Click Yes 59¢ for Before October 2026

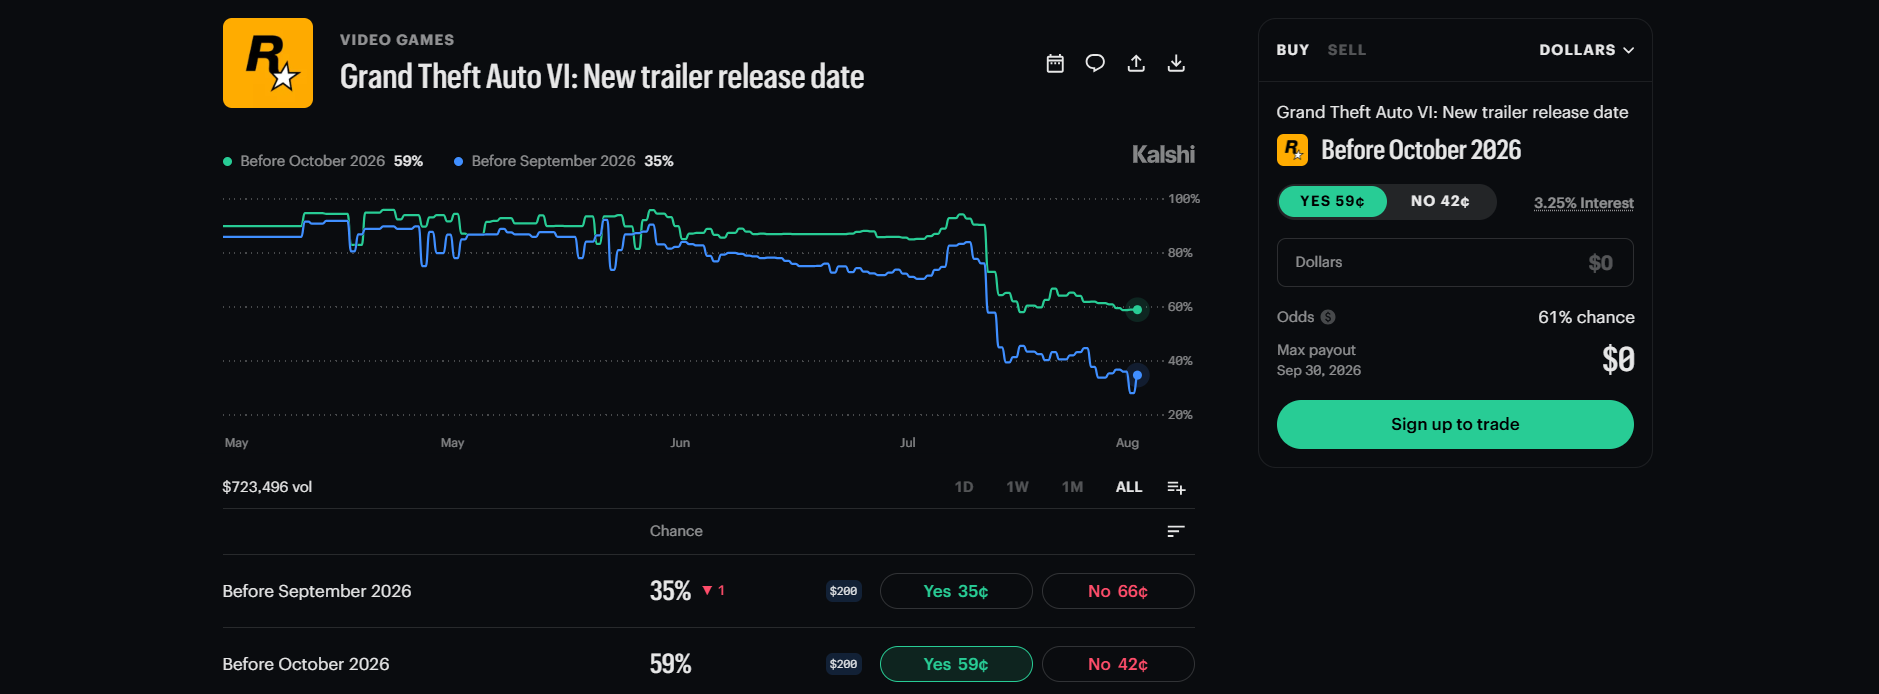pyautogui.click(x=956, y=664)
